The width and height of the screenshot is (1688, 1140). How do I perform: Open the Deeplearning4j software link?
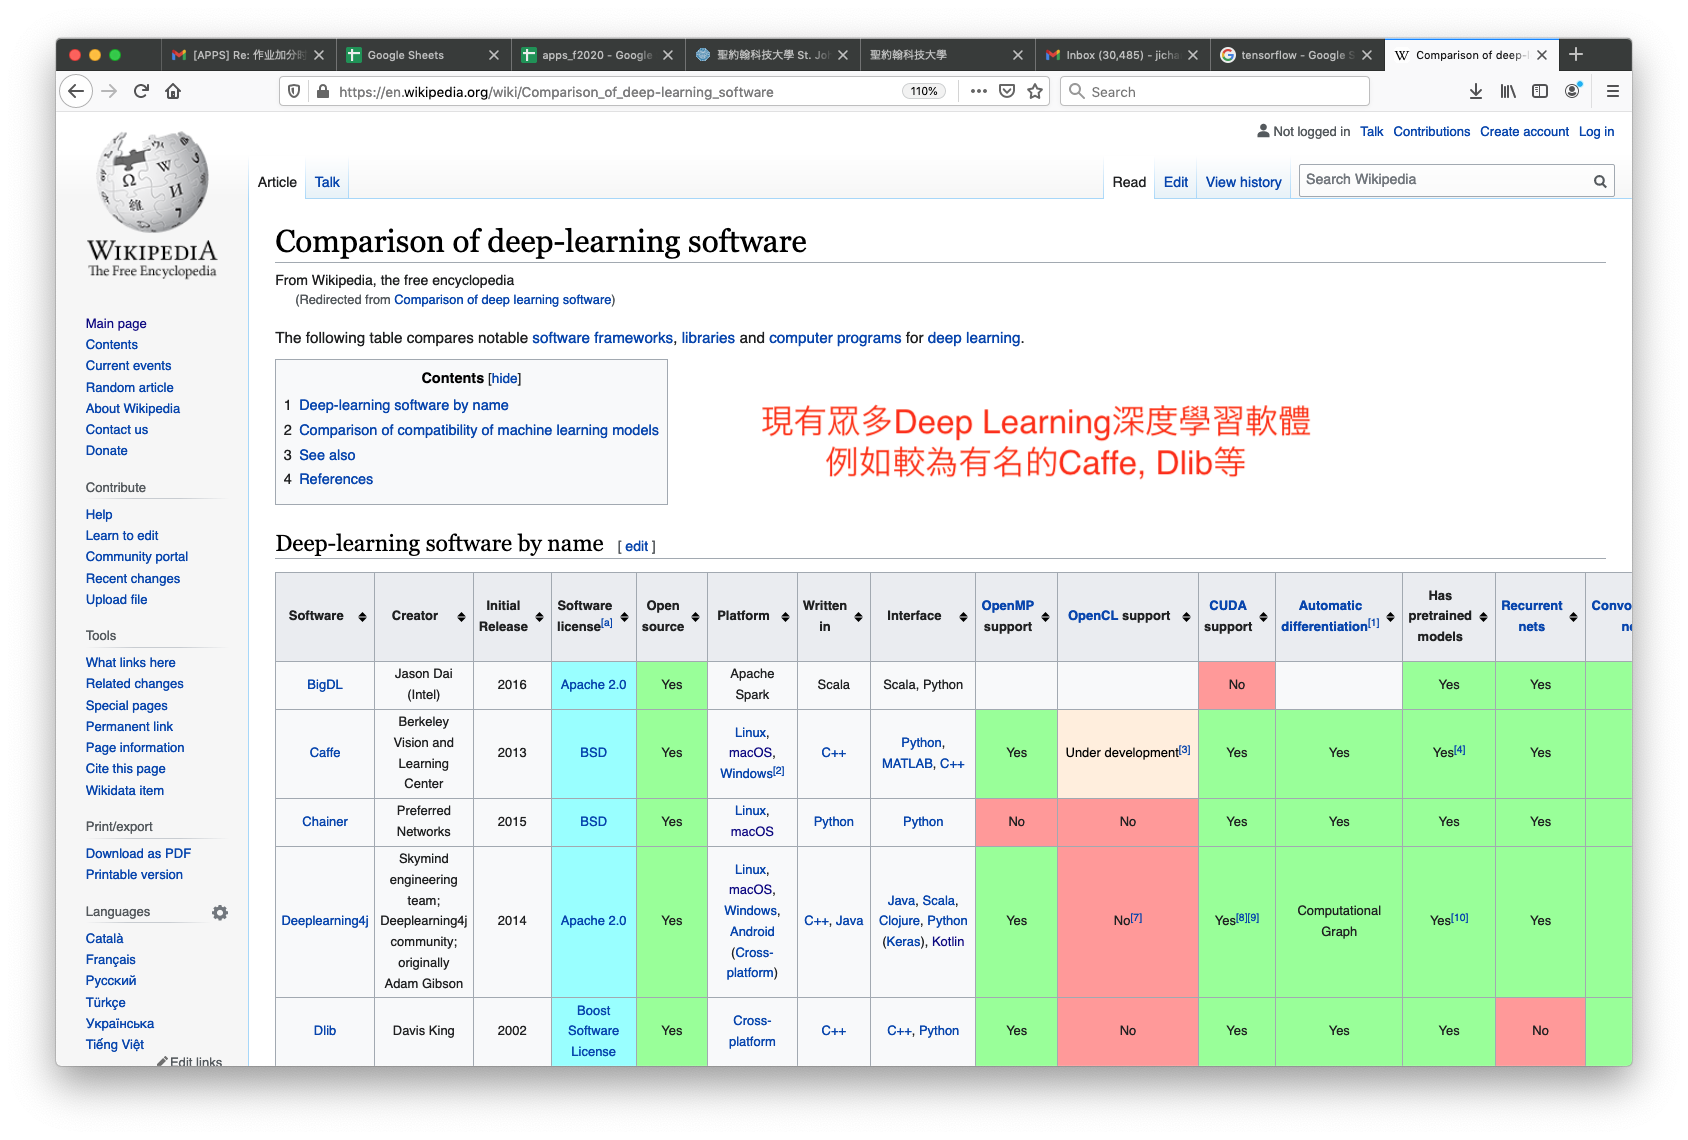[325, 921]
